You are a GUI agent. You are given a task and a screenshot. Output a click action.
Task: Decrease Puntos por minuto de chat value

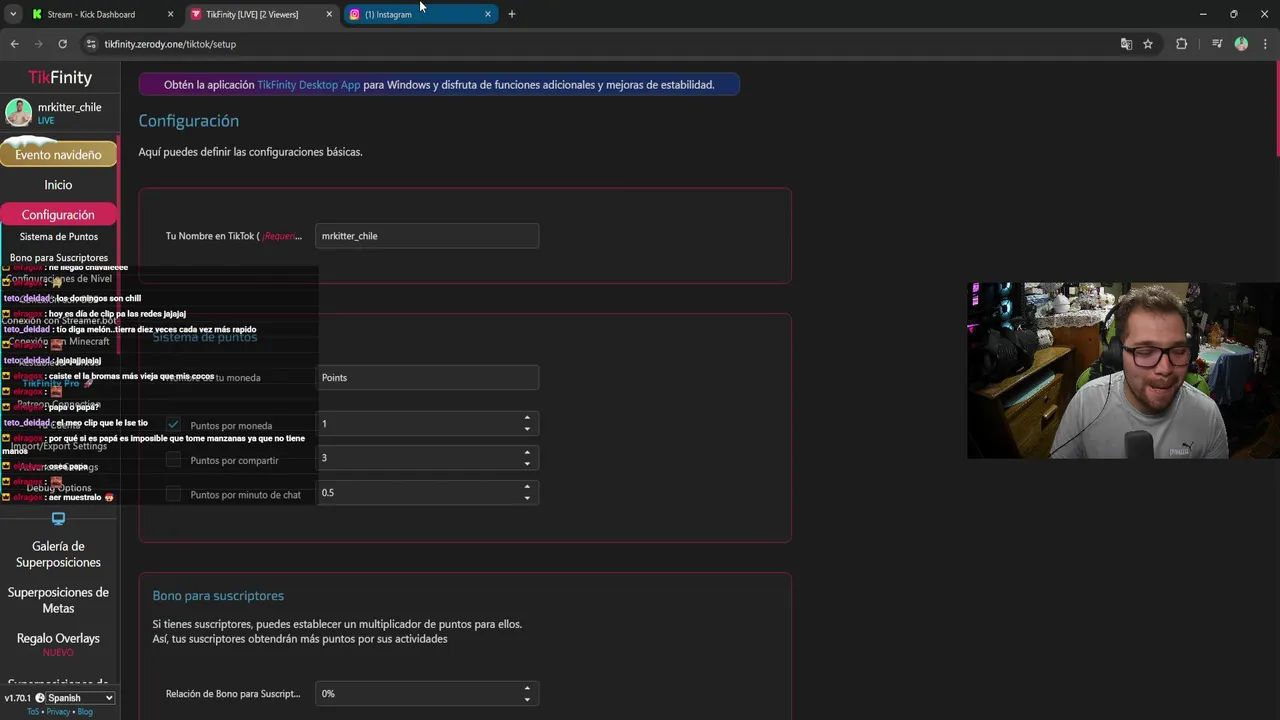tap(527, 499)
